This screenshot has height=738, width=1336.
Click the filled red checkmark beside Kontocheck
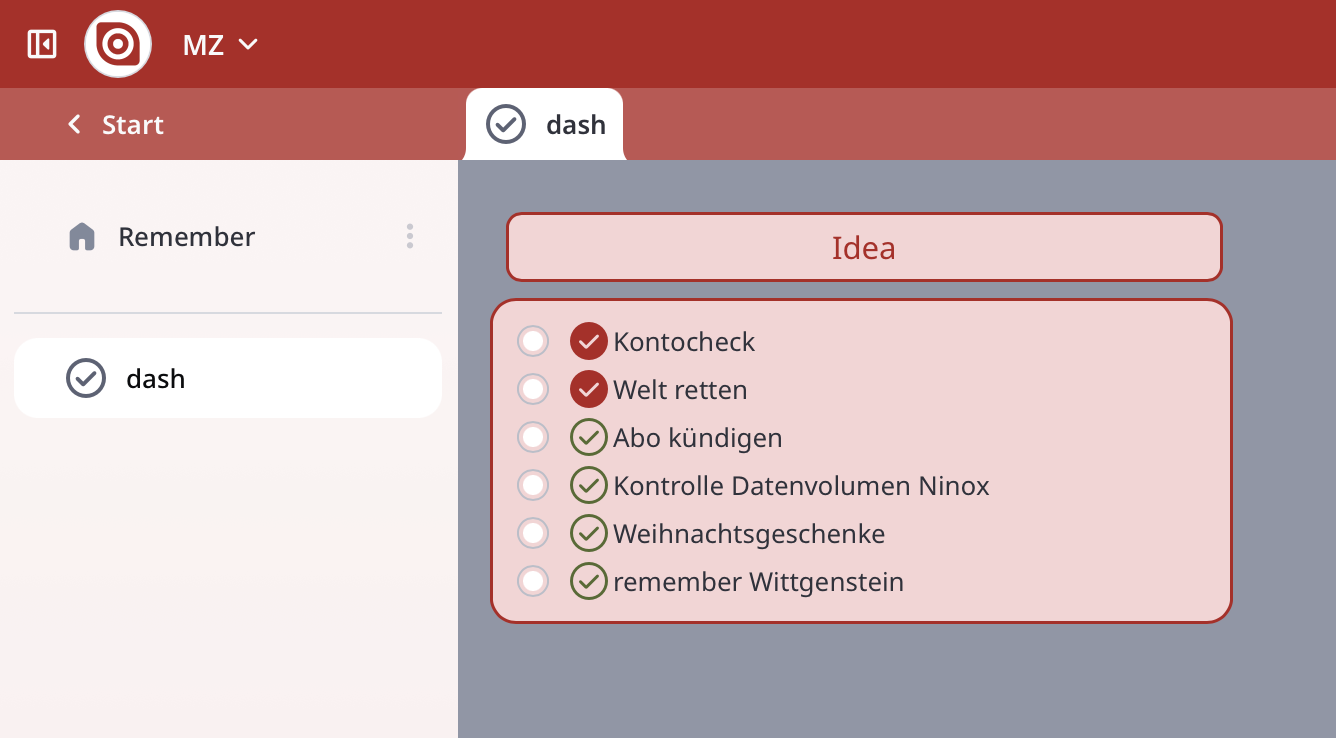589,342
